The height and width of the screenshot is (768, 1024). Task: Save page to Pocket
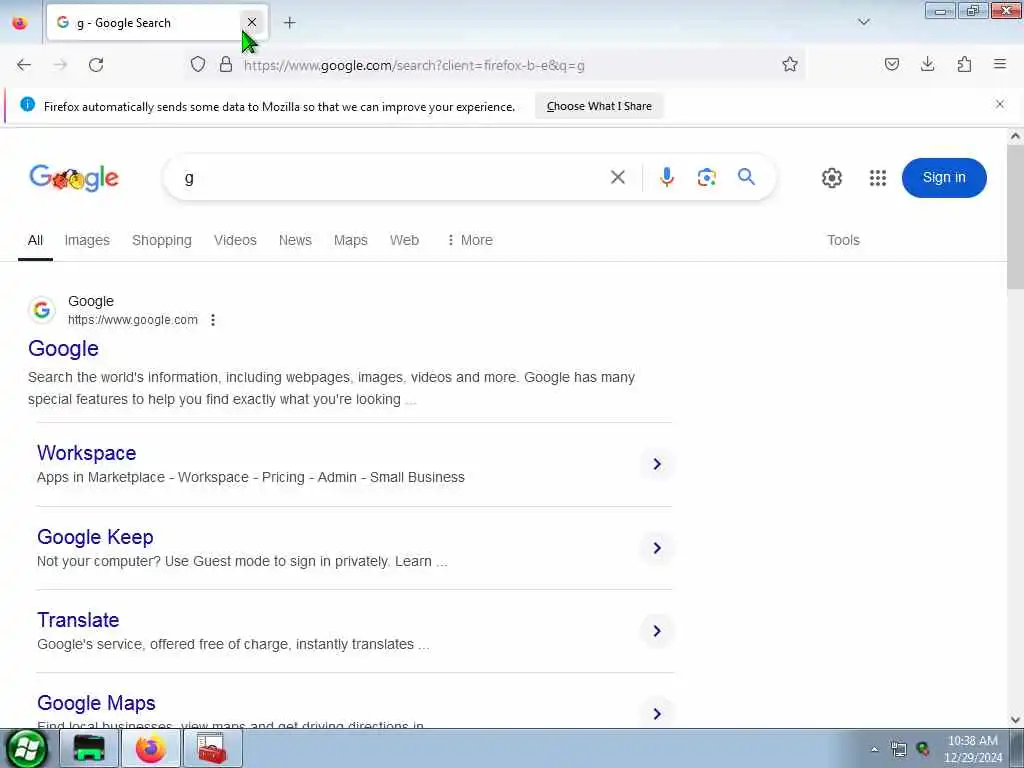[x=891, y=64]
